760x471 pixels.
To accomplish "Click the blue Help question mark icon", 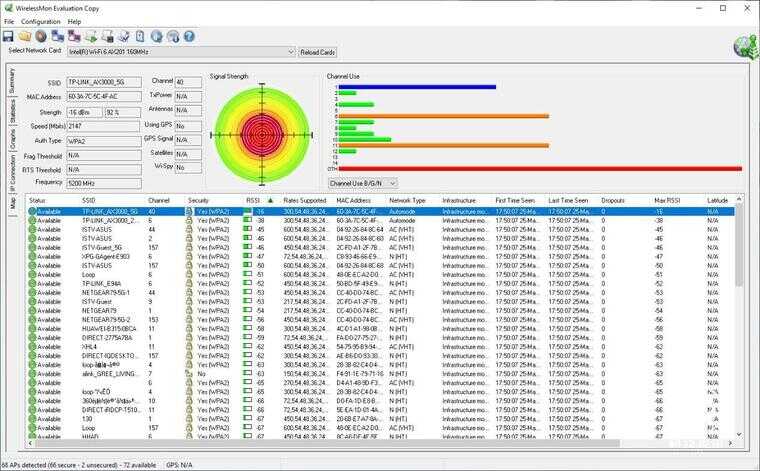I will coord(188,36).
